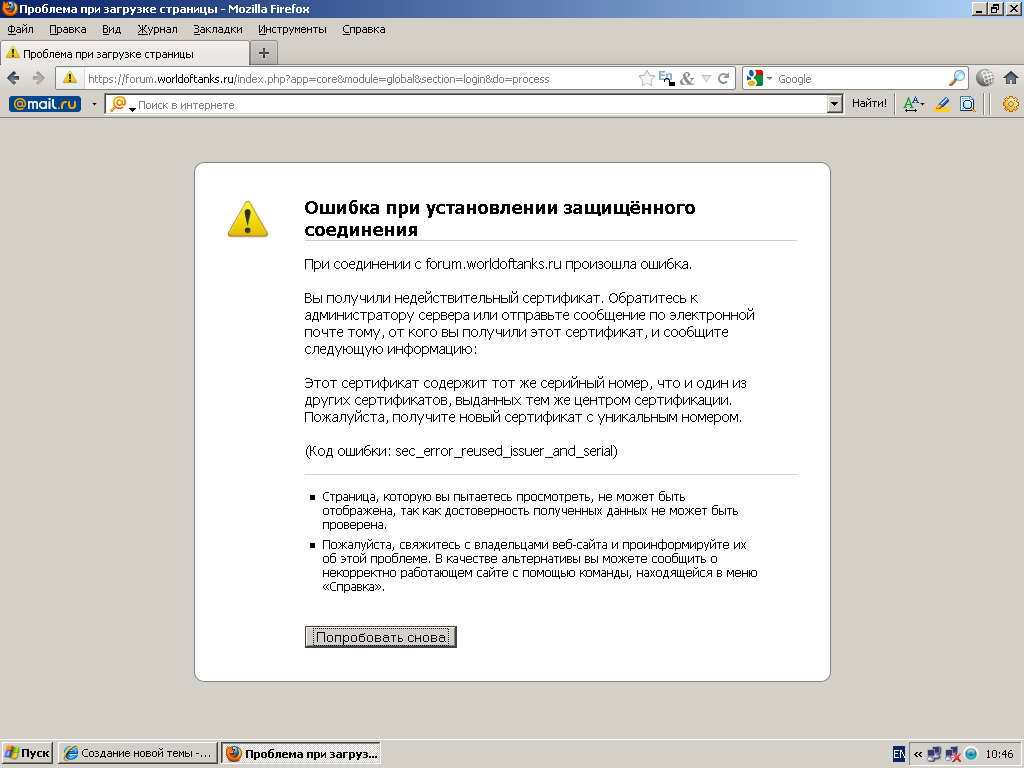The image size is (1024, 768).
Task: Switch to 'Создание новой темы' Internet Explorer taskbar item
Action: 138,754
